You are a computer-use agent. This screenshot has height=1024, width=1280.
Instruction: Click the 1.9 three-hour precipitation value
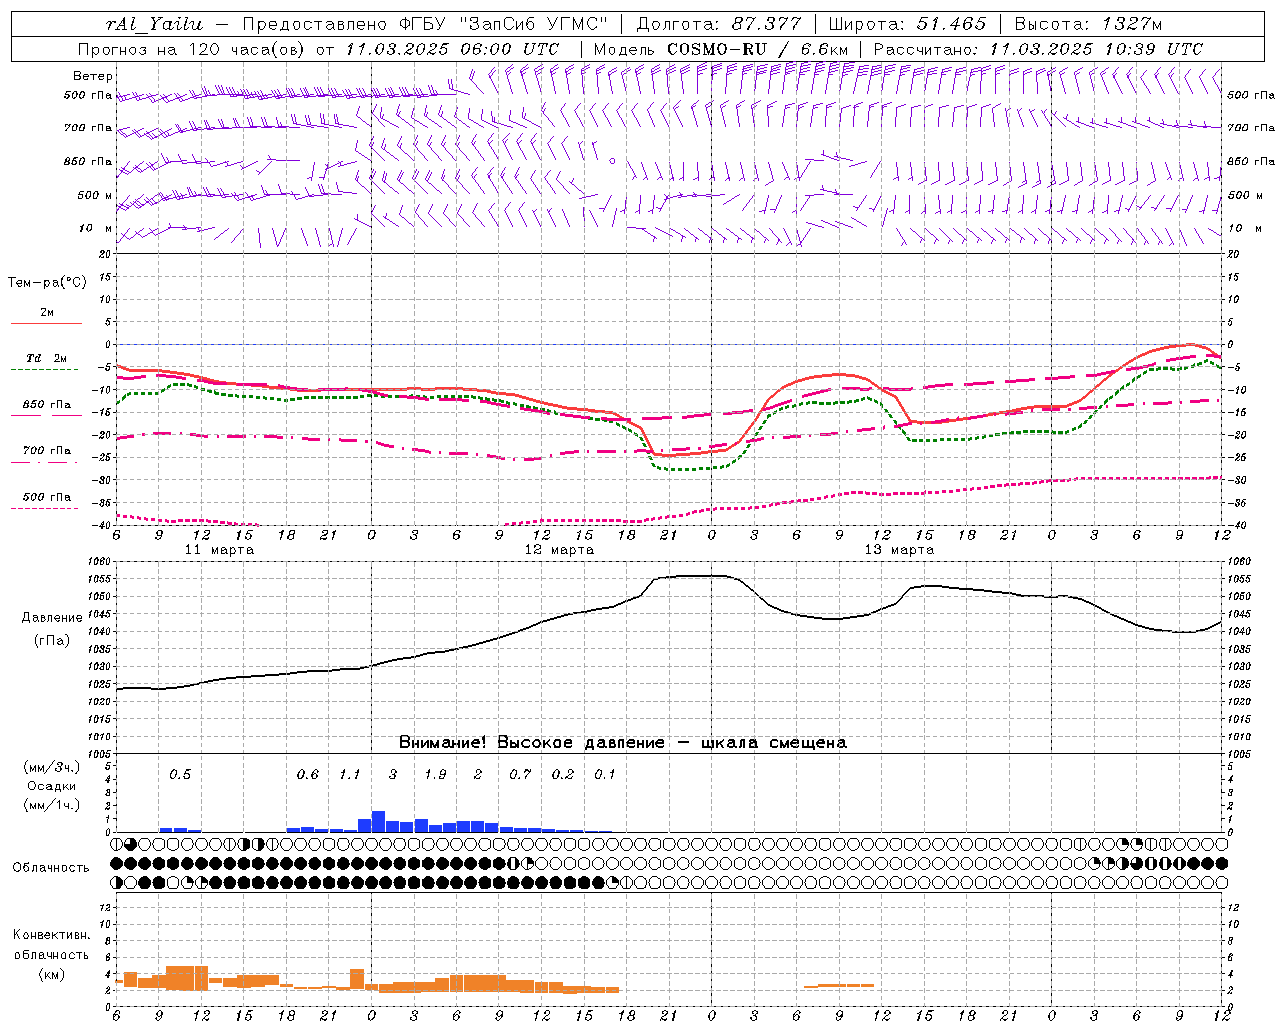tap(435, 775)
